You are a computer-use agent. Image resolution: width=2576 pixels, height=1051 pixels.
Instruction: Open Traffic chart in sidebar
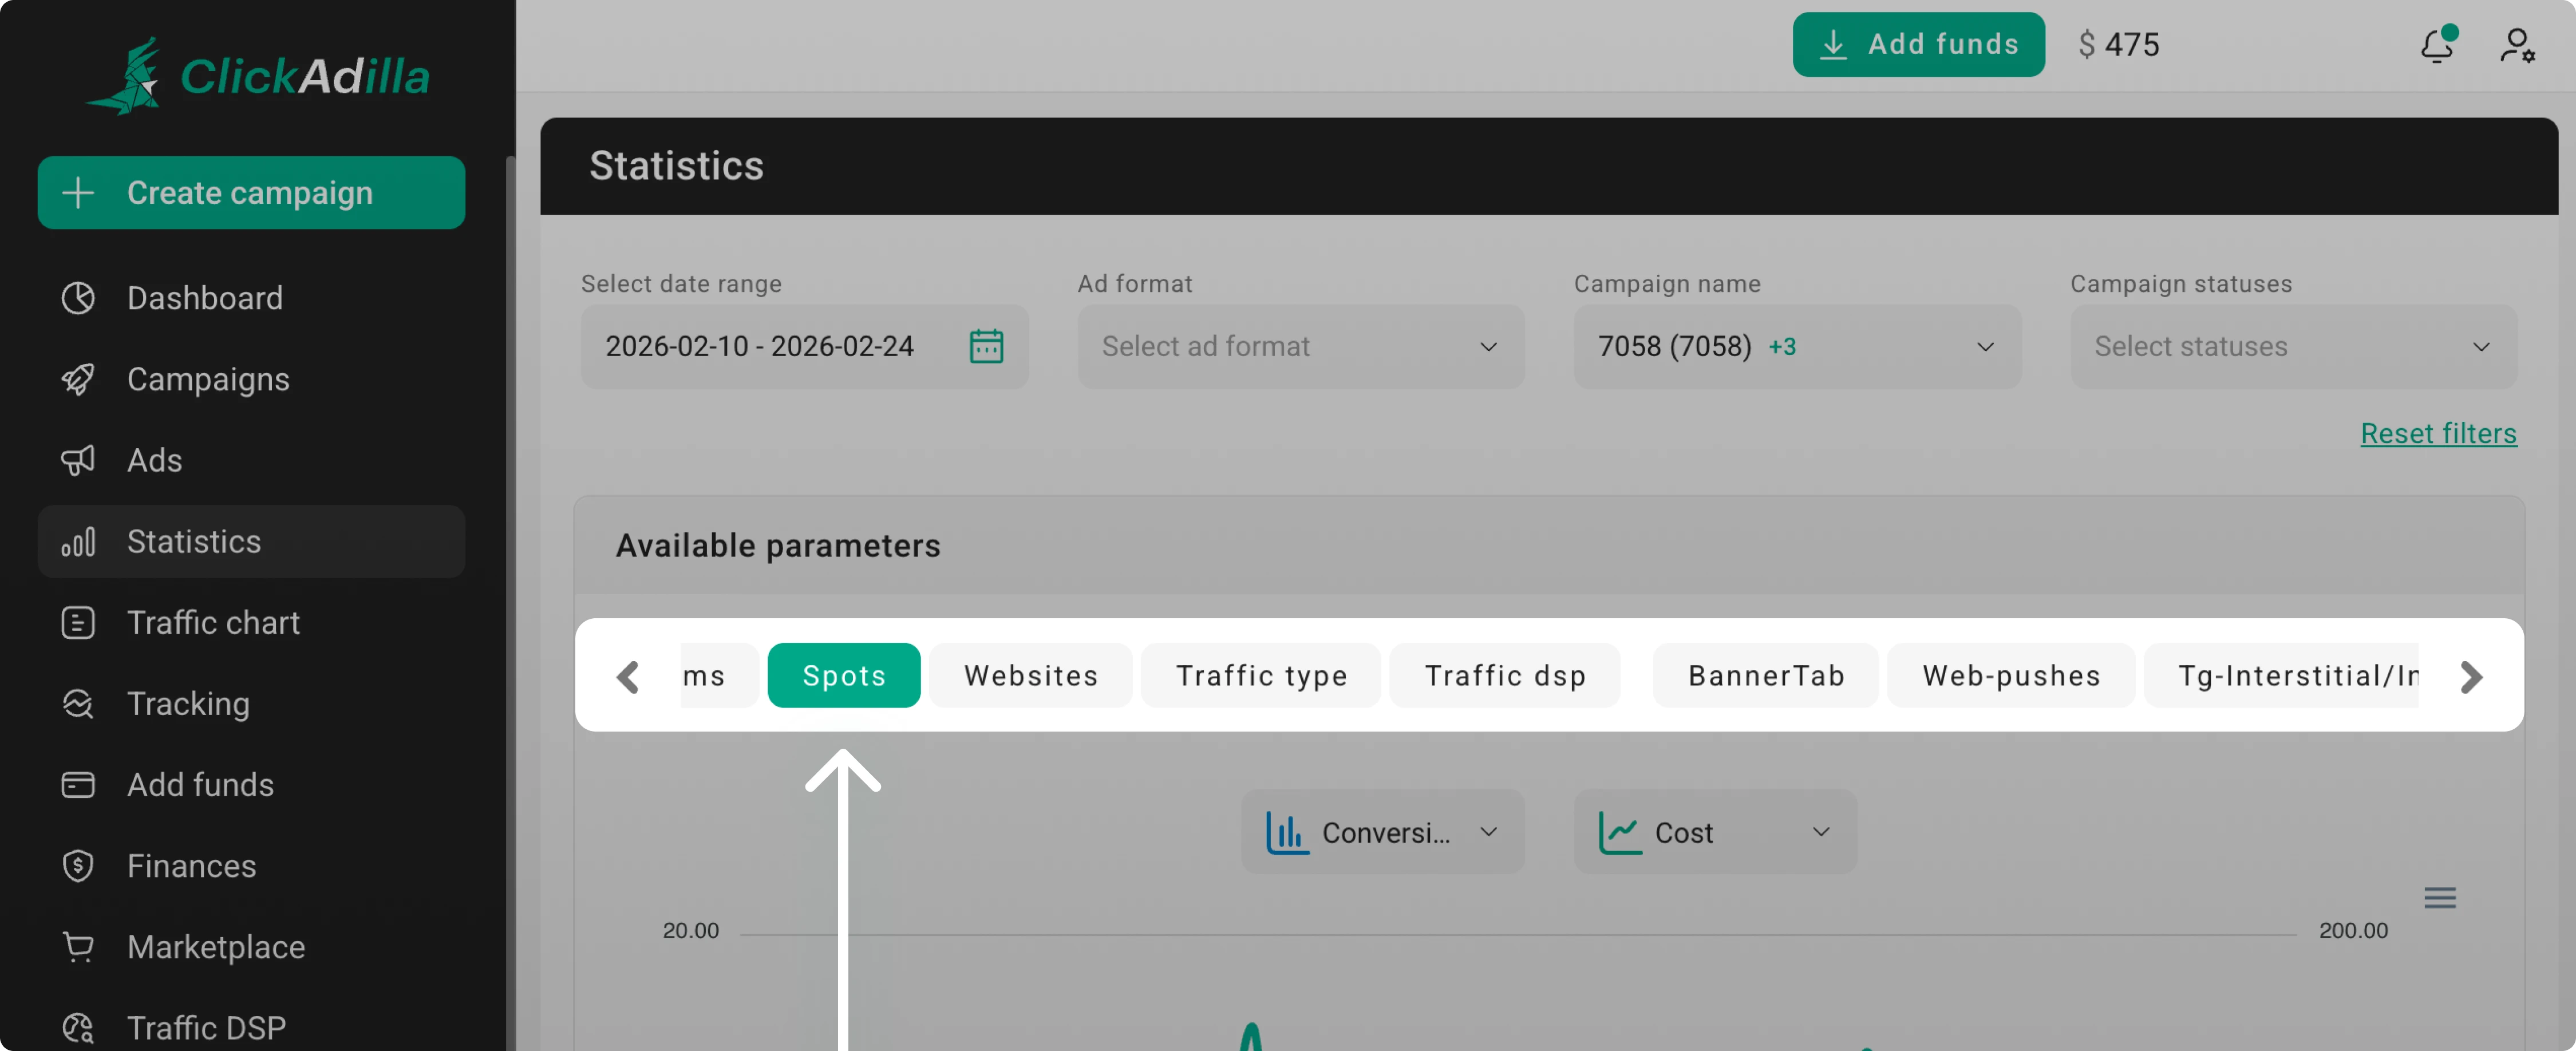click(251, 622)
